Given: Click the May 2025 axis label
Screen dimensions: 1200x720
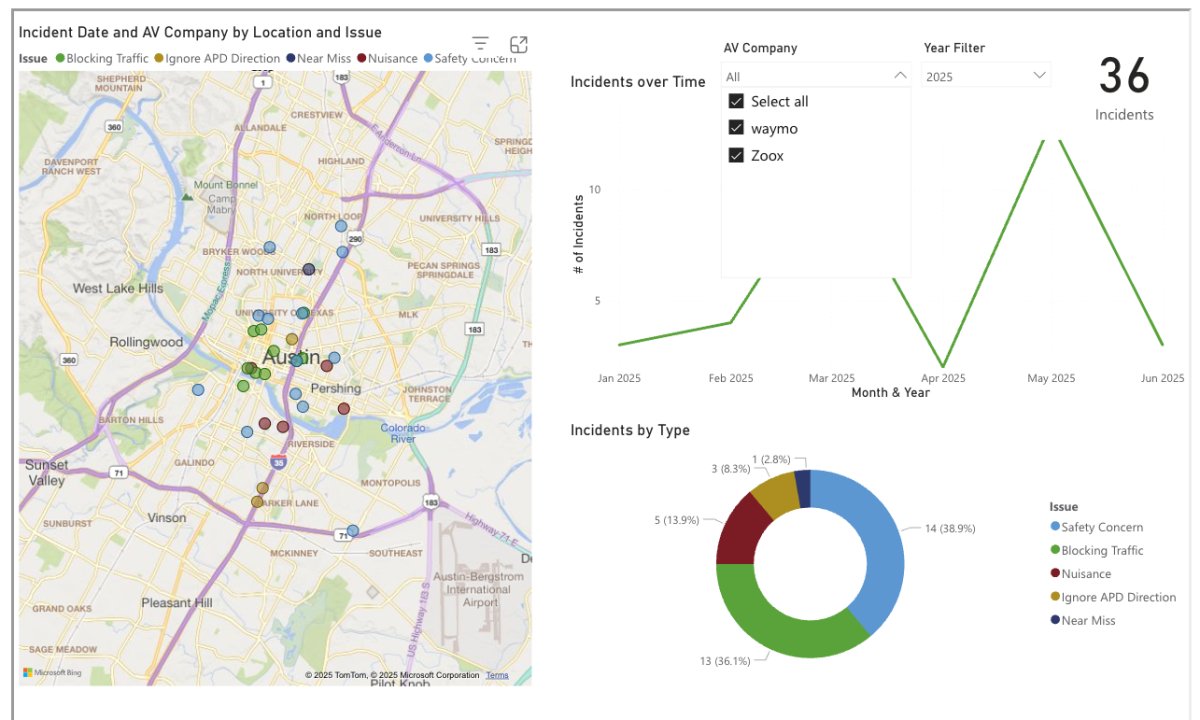Looking at the screenshot, I should point(1051,379).
